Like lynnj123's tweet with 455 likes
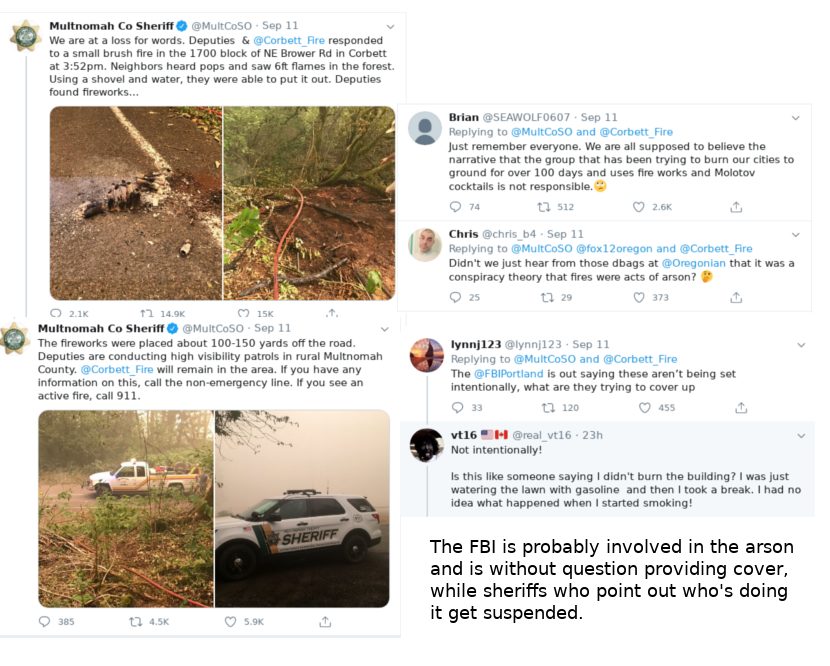830x666 pixels. 645,407
